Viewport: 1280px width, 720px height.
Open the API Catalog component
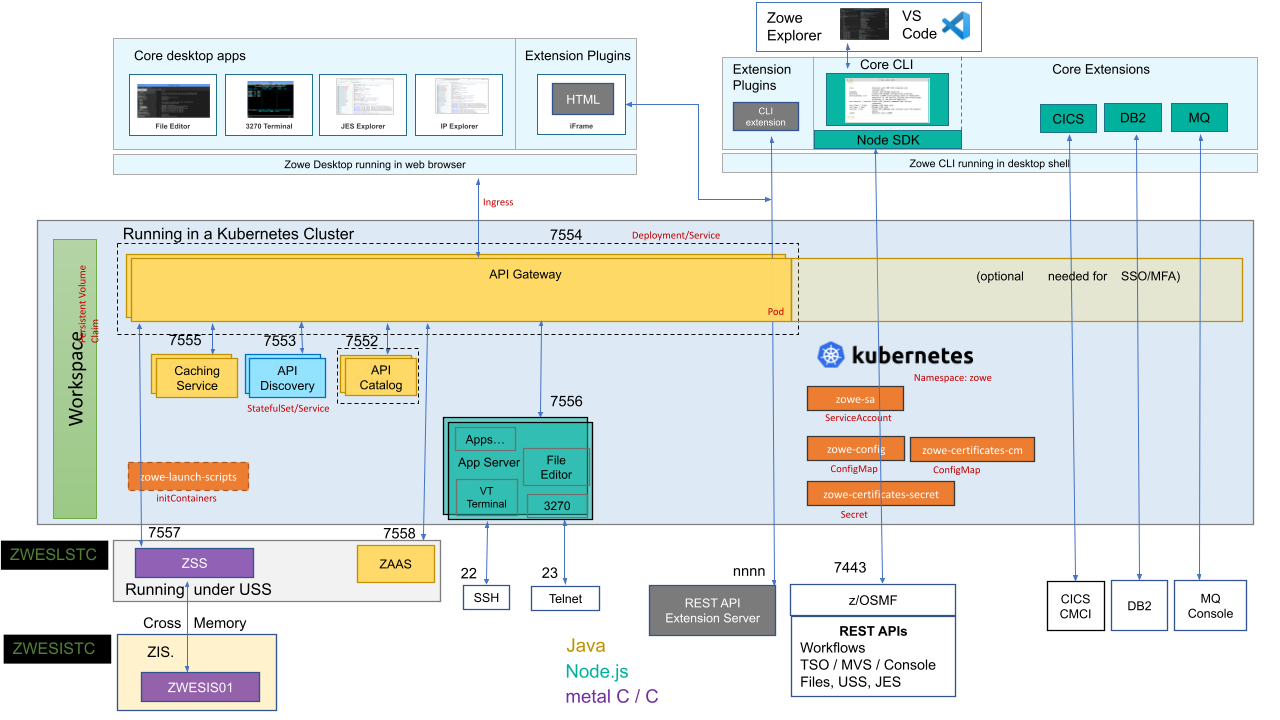380,376
